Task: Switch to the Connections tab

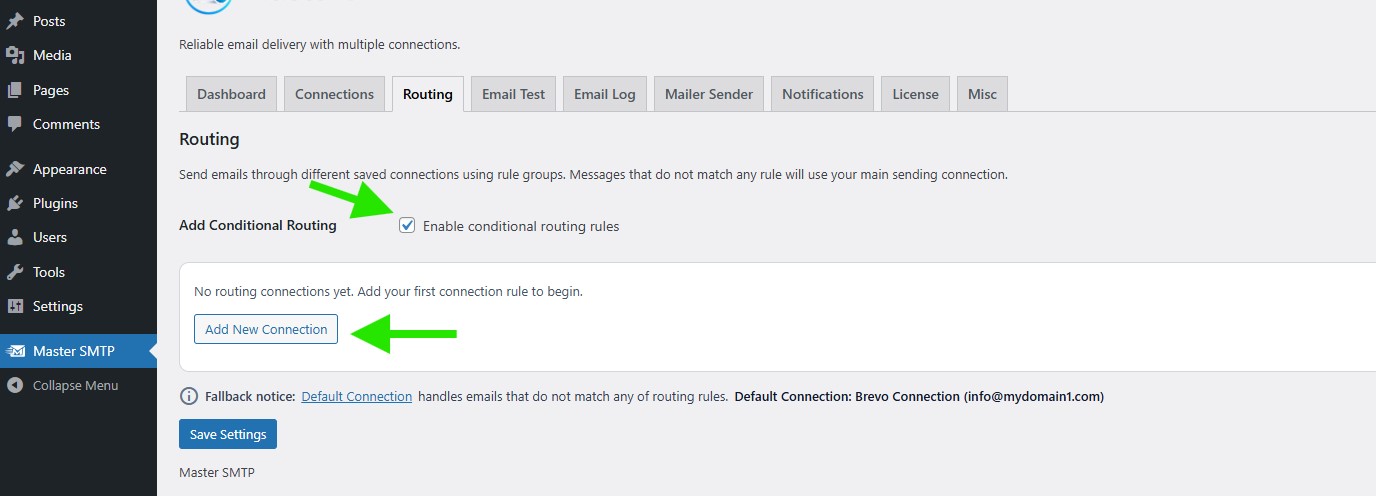Action: [334, 94]
